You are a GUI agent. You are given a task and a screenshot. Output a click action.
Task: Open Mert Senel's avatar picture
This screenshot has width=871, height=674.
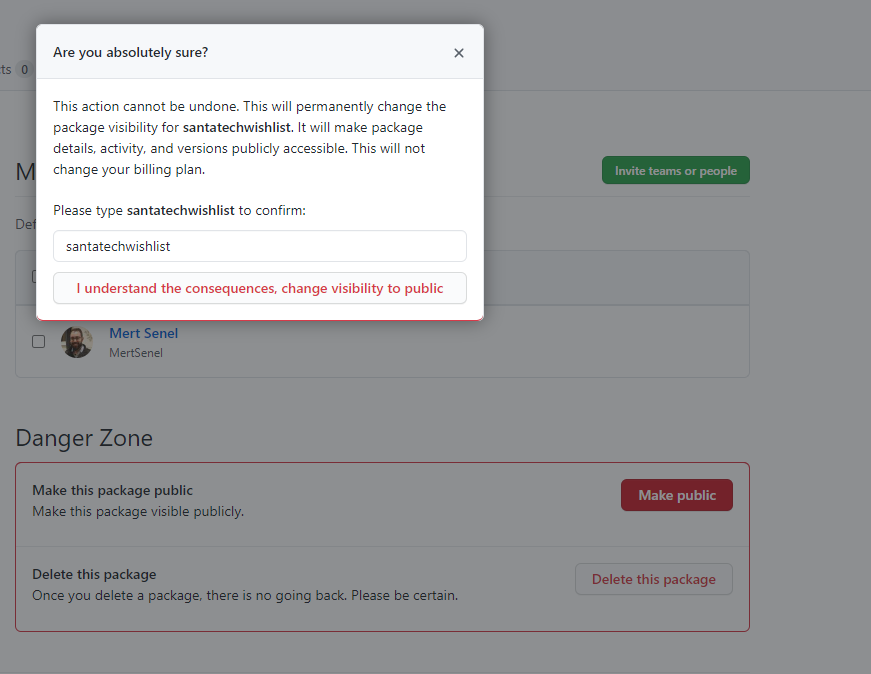point(77,342)
